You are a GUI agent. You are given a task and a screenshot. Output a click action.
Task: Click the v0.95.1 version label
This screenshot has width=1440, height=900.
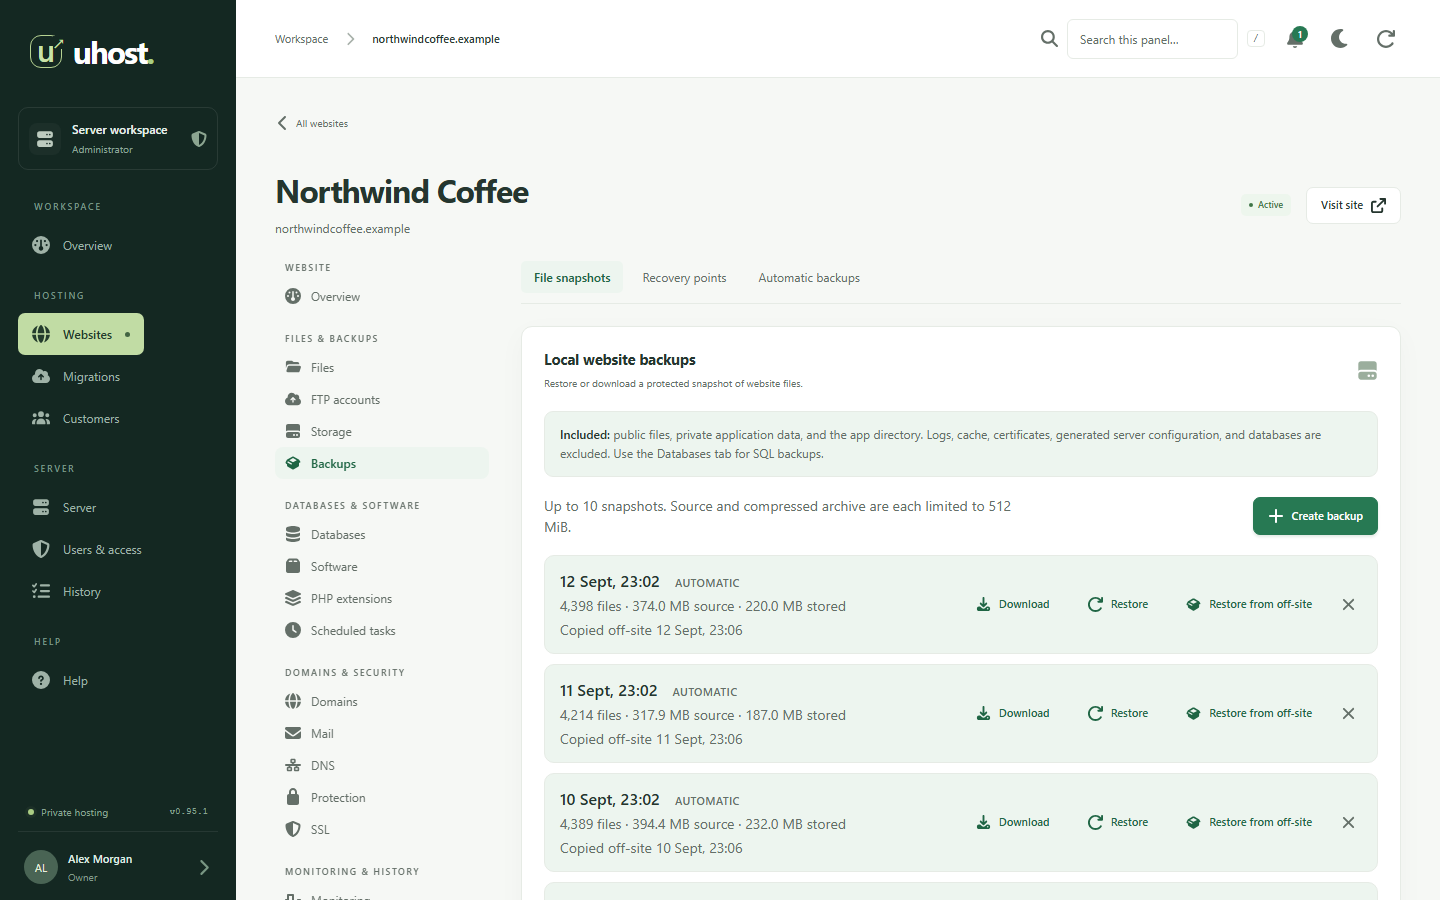189,812
